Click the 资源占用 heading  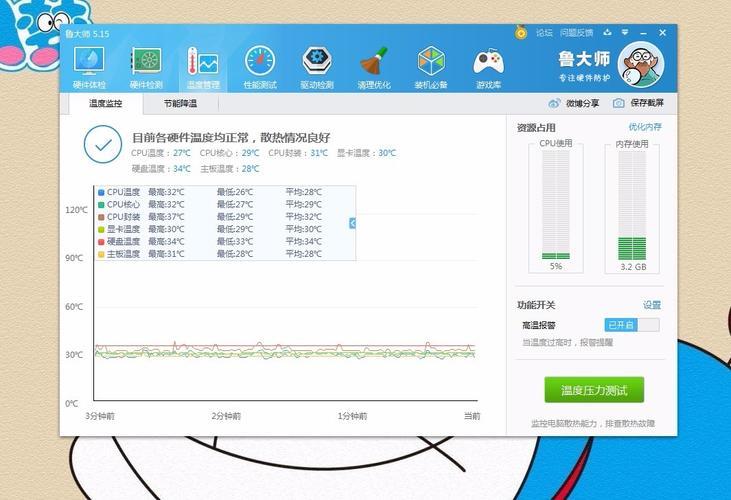click(x=536, y=128)
